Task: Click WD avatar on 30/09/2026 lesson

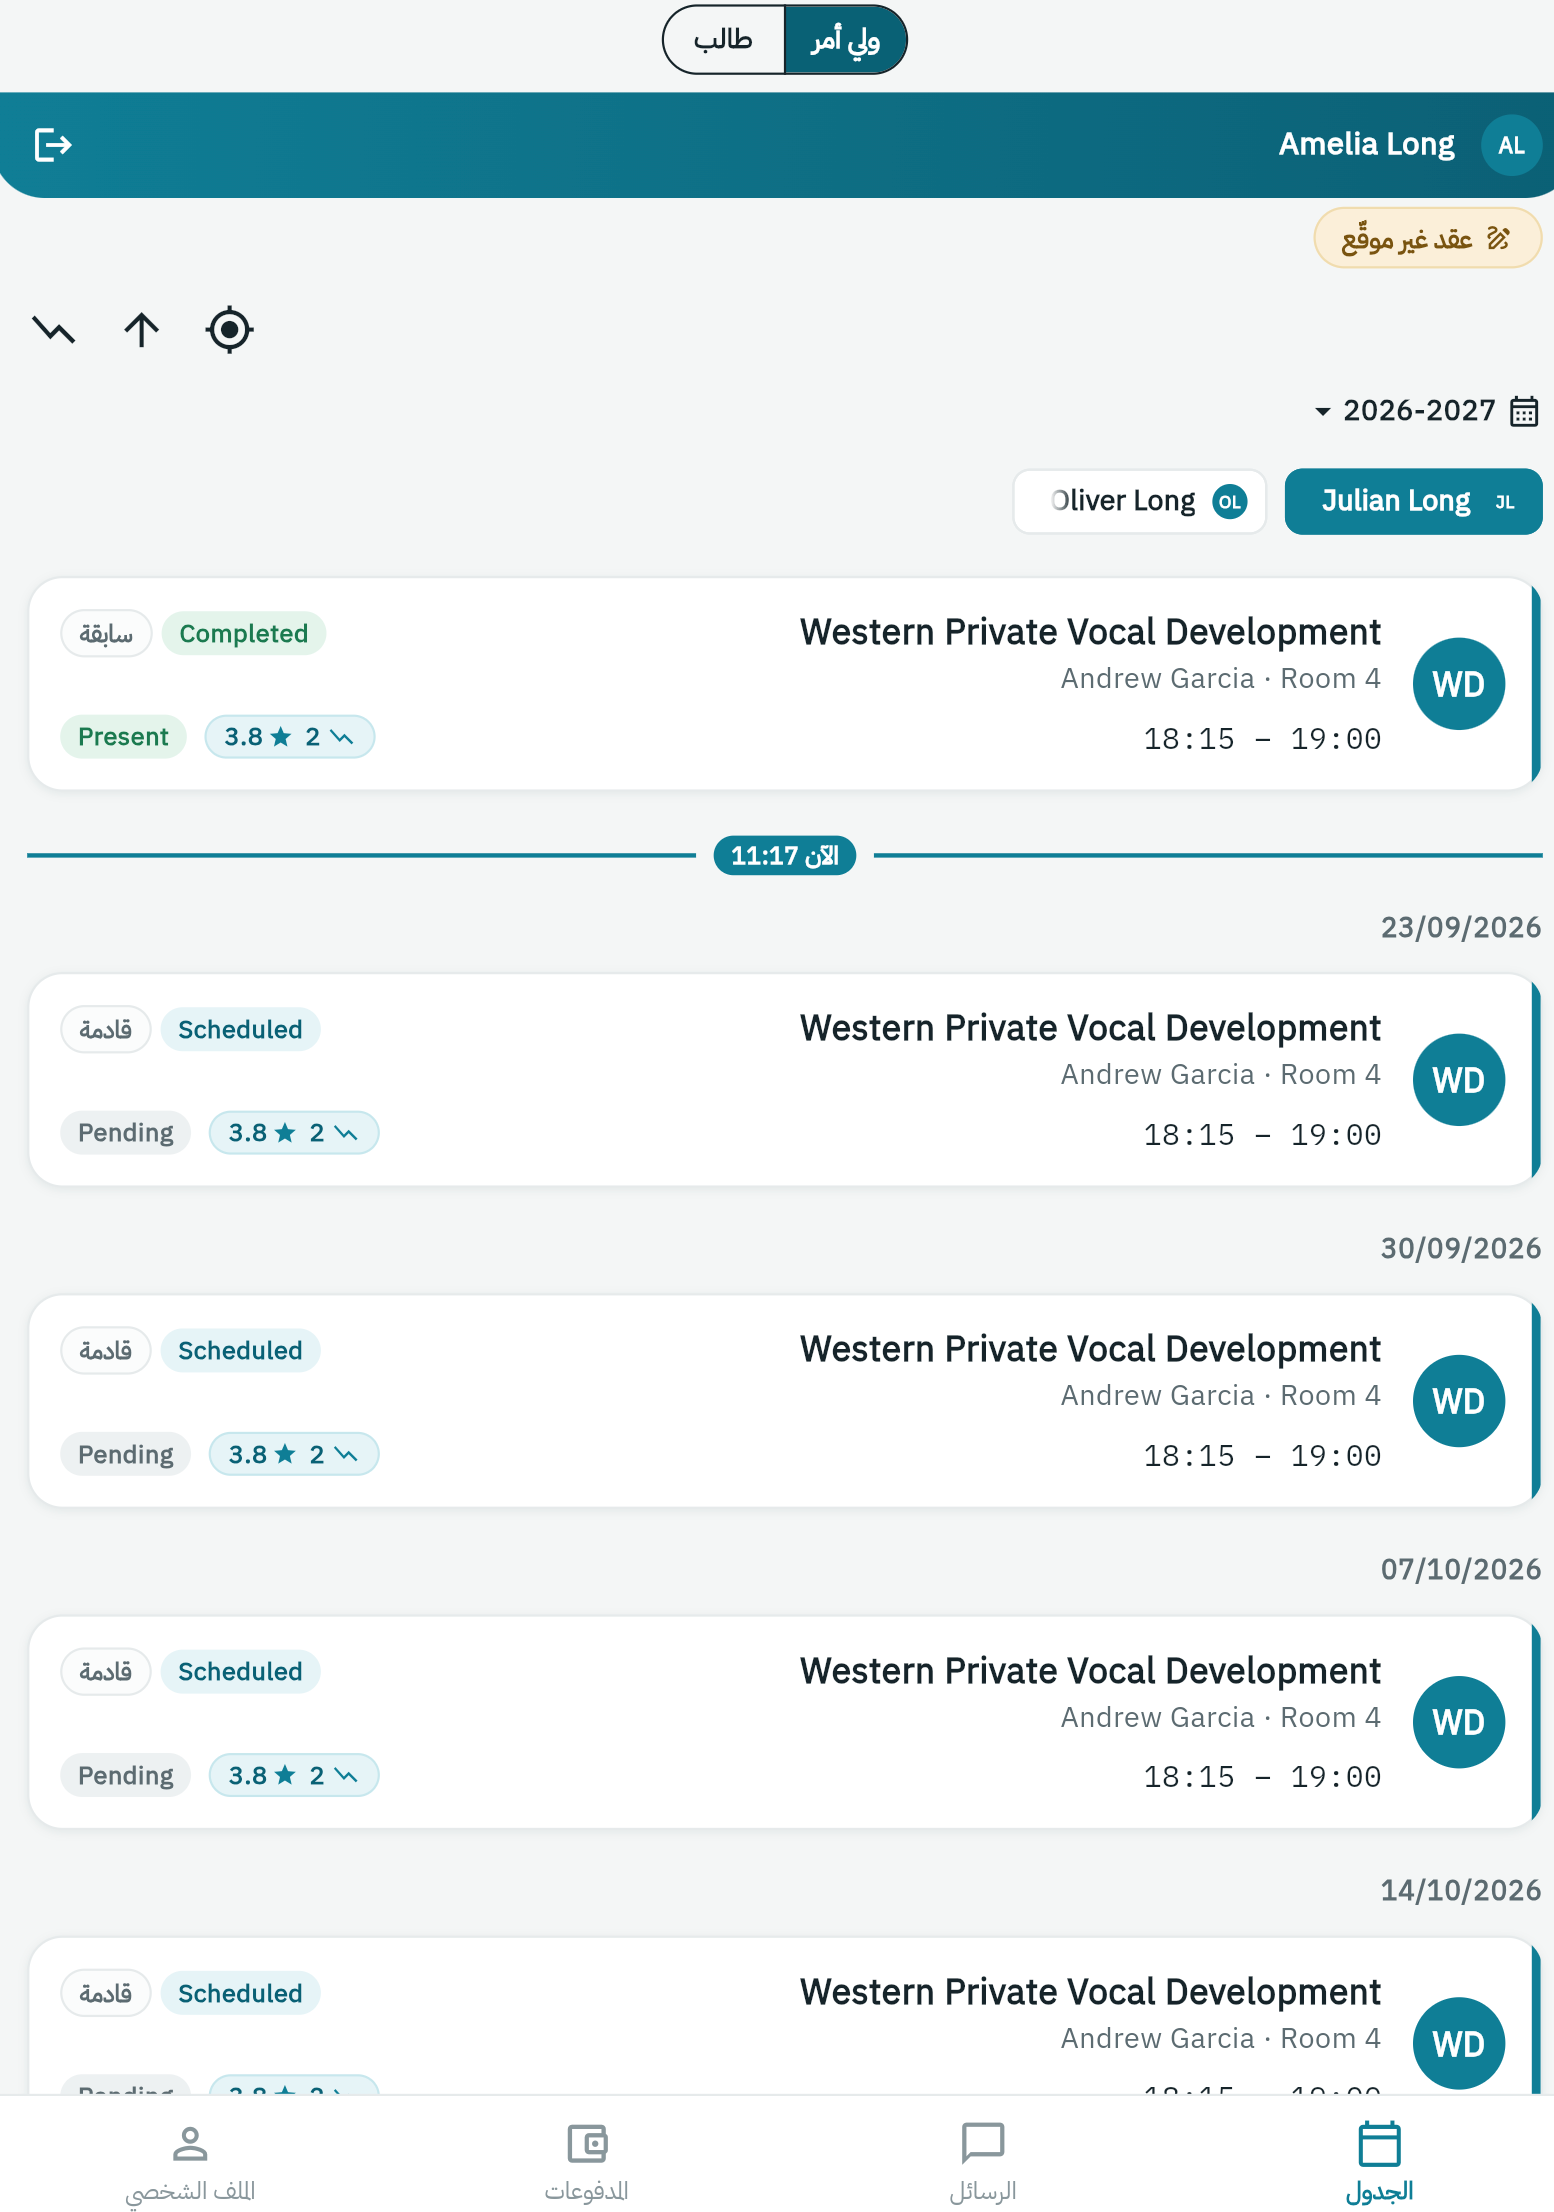Action: 1458,1401
